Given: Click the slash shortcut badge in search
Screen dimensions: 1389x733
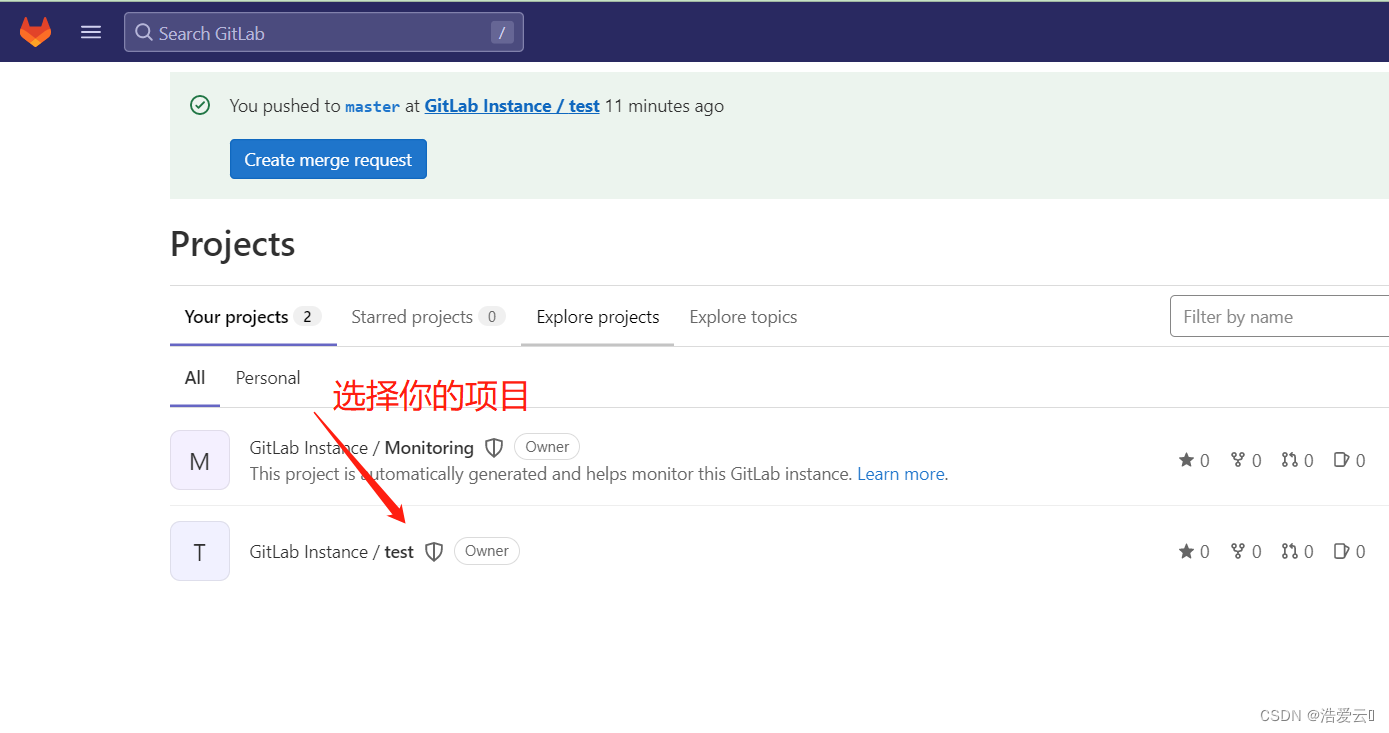Looking at the screenshot, I should (502, 32).
